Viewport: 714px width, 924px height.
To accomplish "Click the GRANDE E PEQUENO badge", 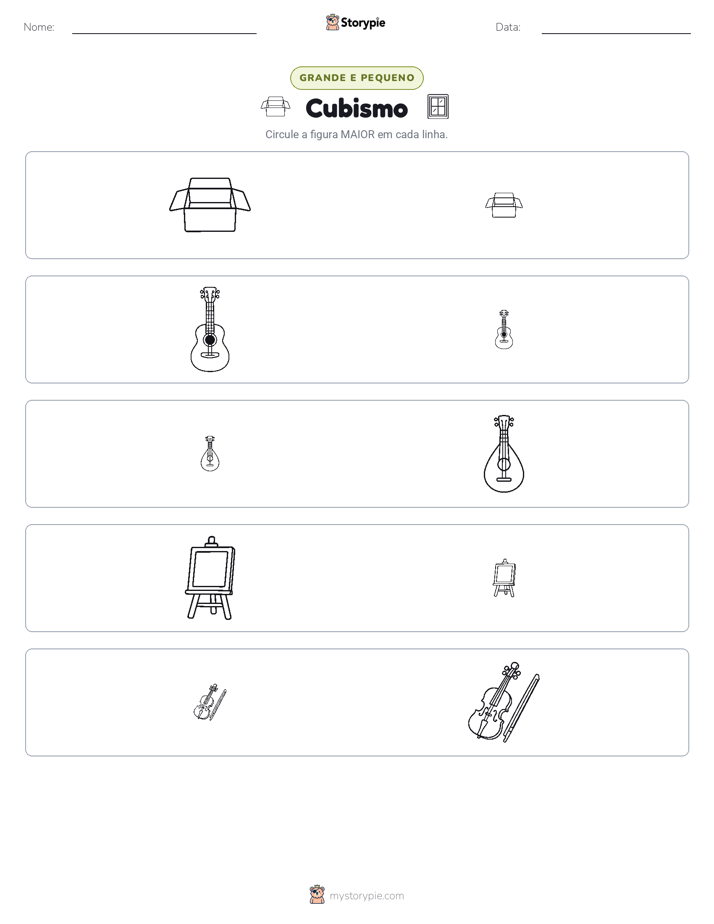I will point(356,78).
